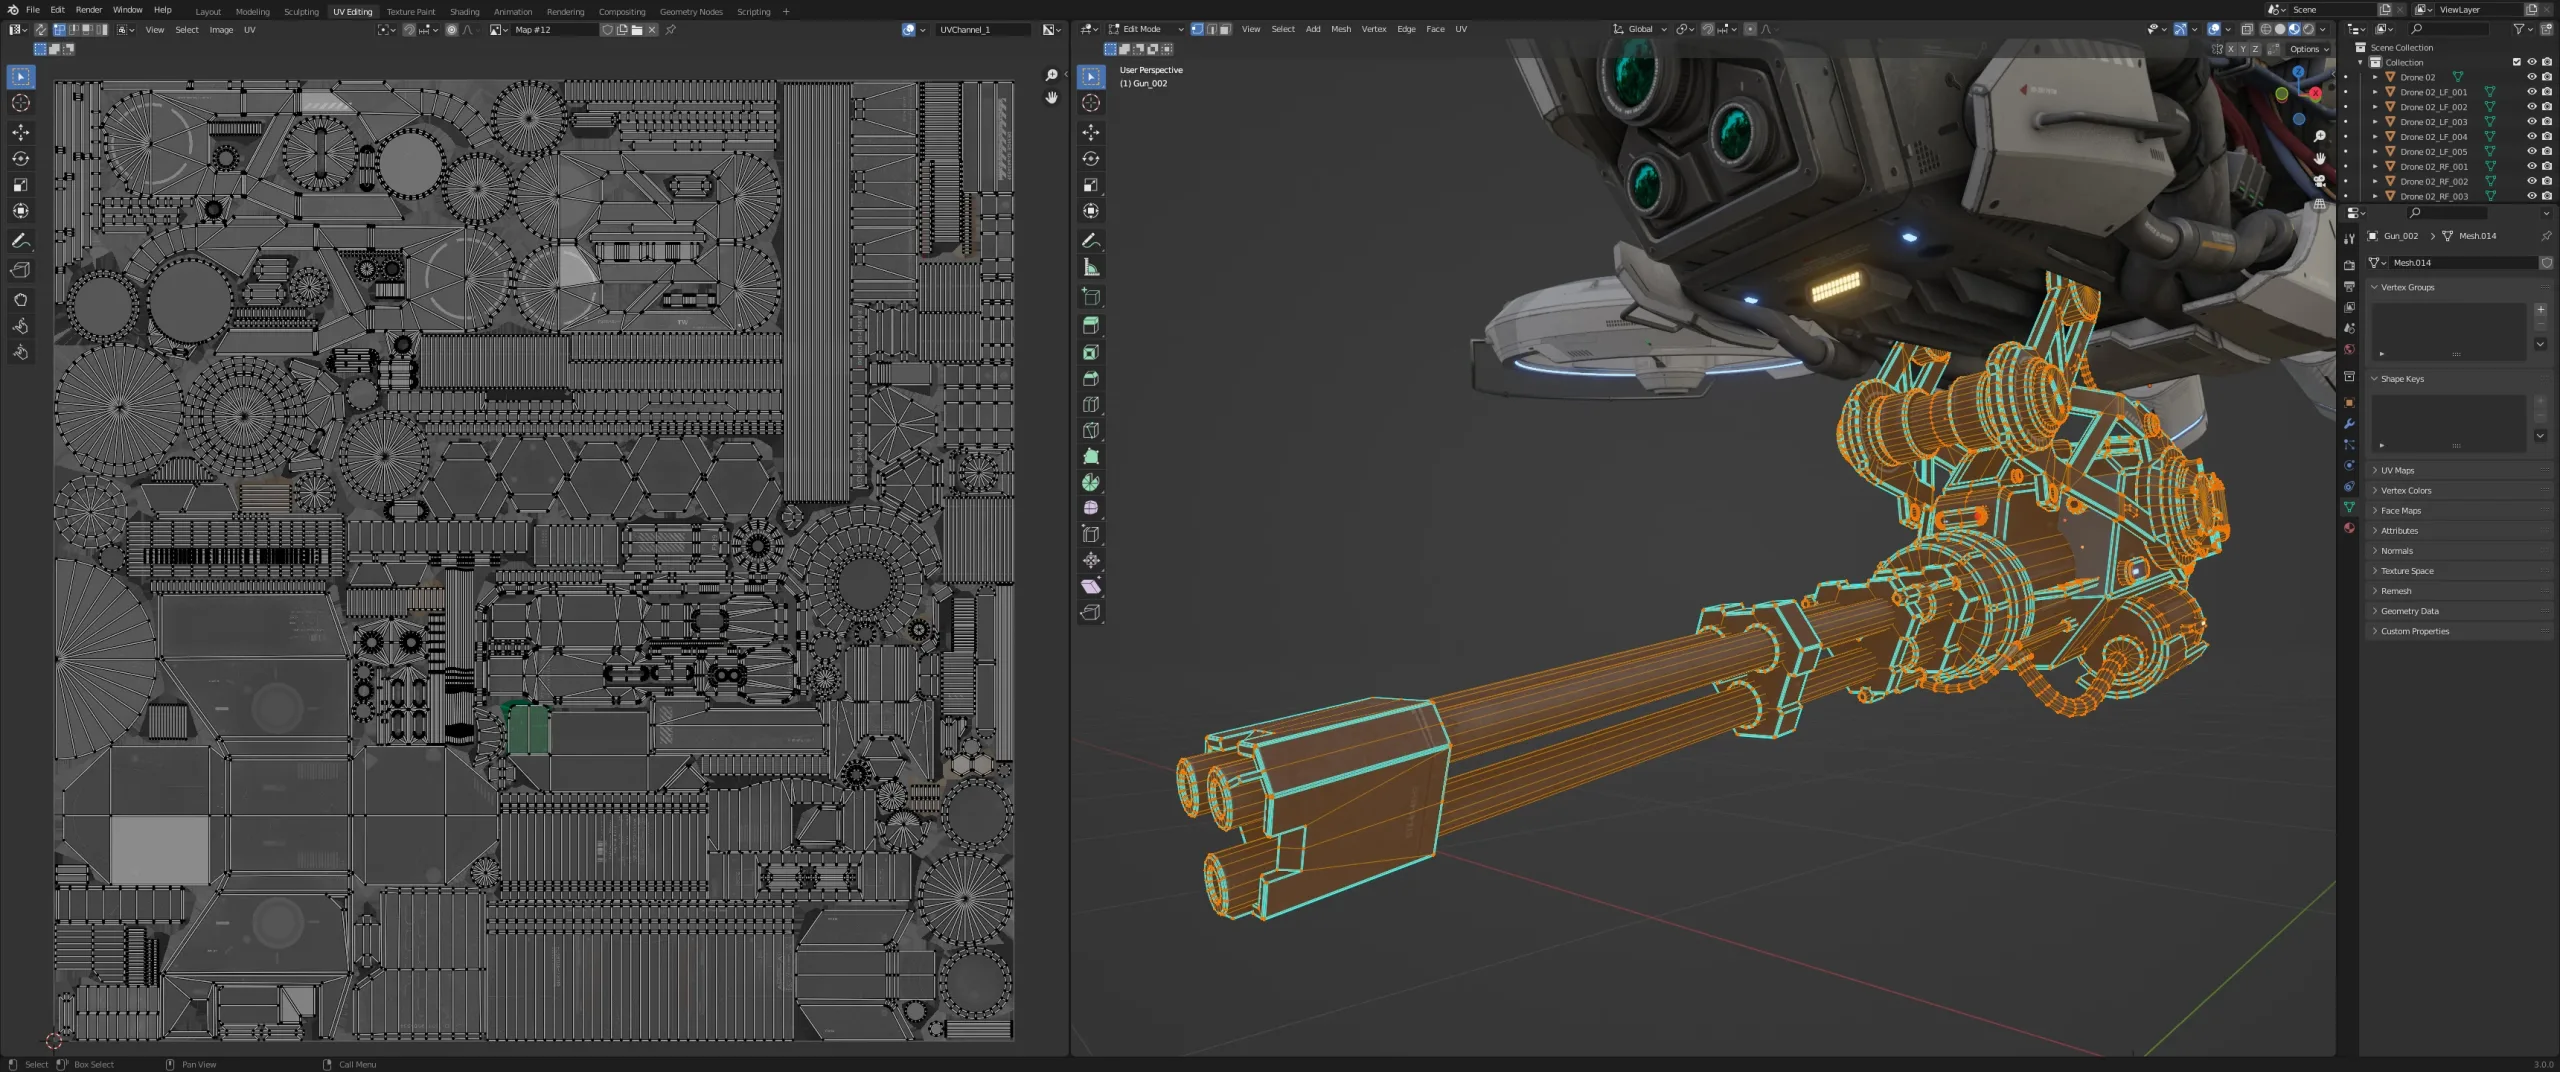Viewport: 2560px width, 1072px height.
Task: Select the Move tool in the UV editor toolbar
Action: 20,131
